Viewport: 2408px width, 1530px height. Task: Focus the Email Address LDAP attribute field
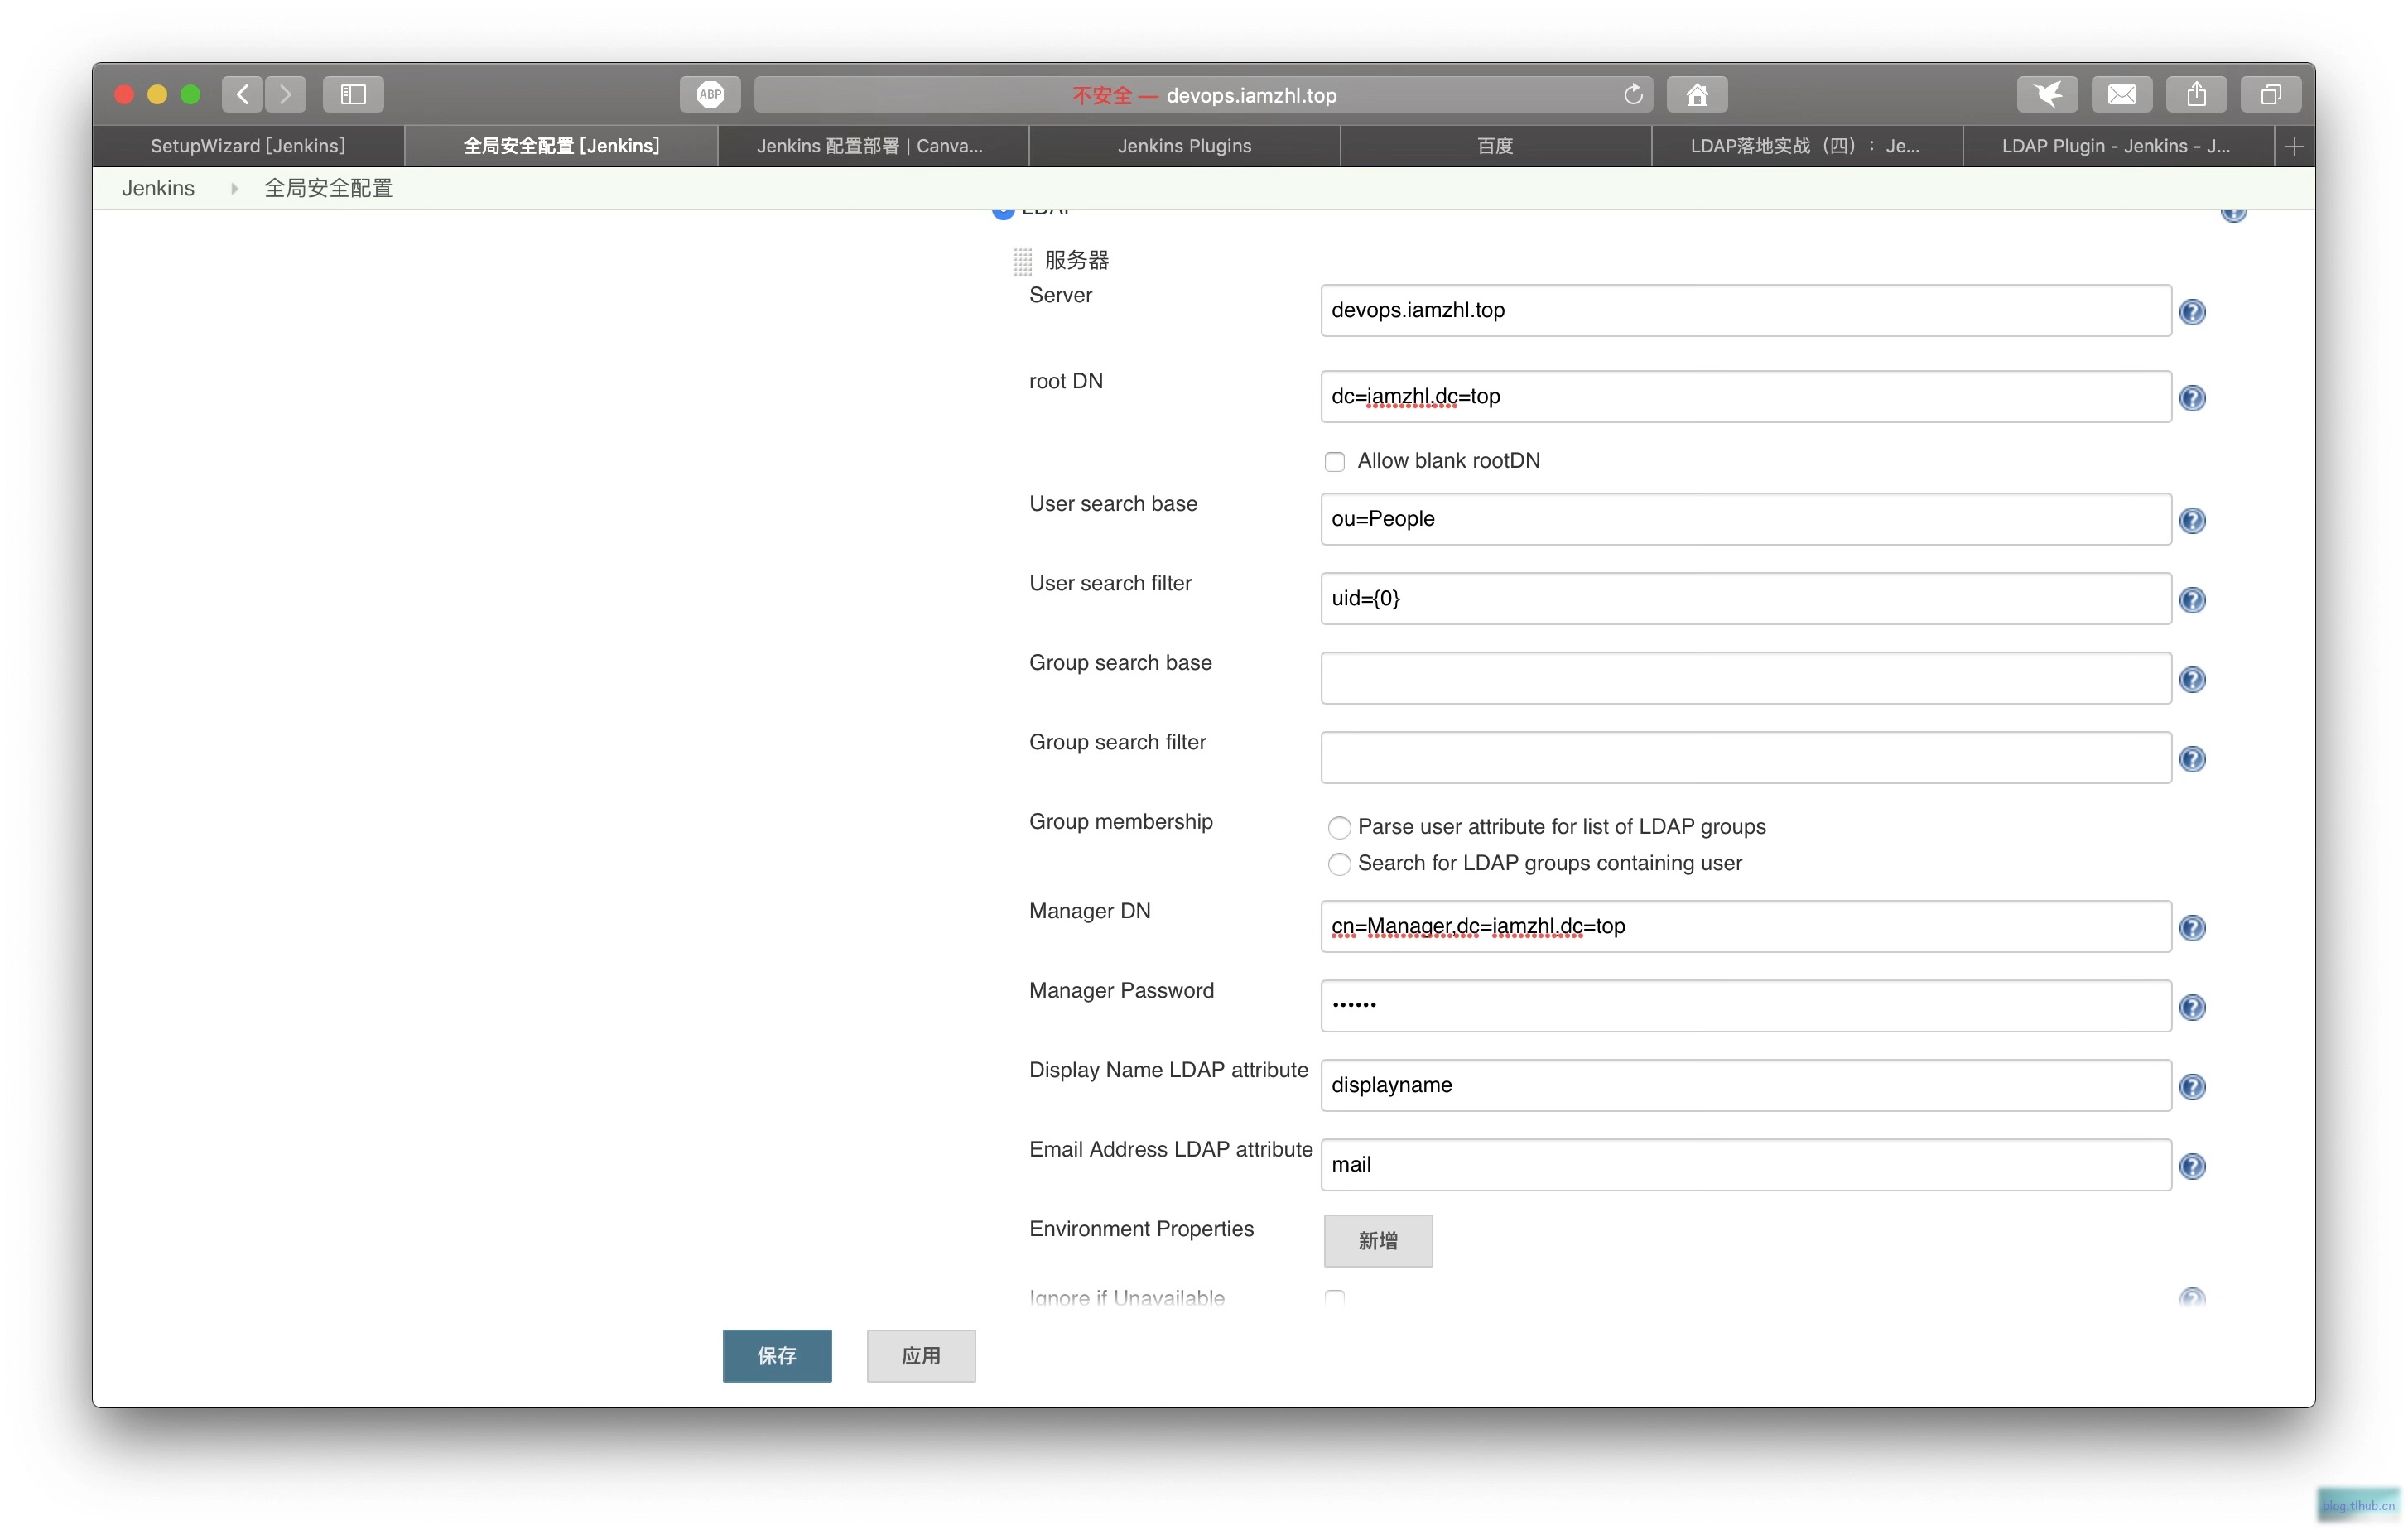click(x=1745, y=1164)
